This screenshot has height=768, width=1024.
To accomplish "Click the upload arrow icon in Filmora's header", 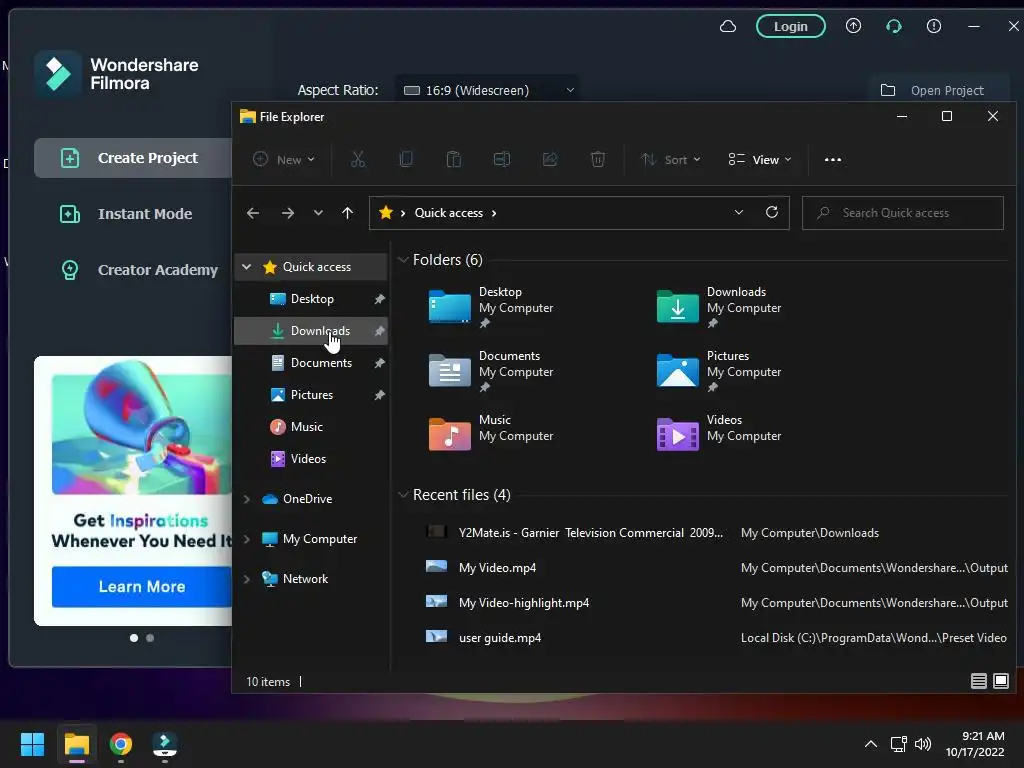I will (x=854, y=26).
